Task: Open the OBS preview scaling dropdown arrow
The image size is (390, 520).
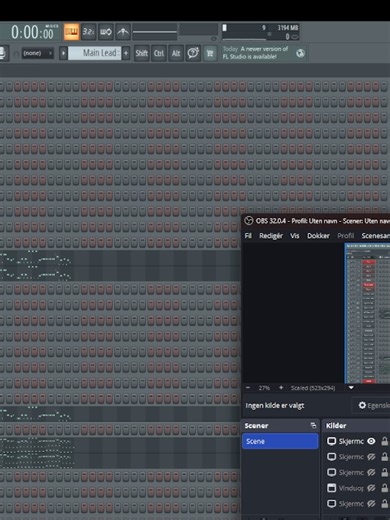Action: pyautogui.click(x=351, y=388)
